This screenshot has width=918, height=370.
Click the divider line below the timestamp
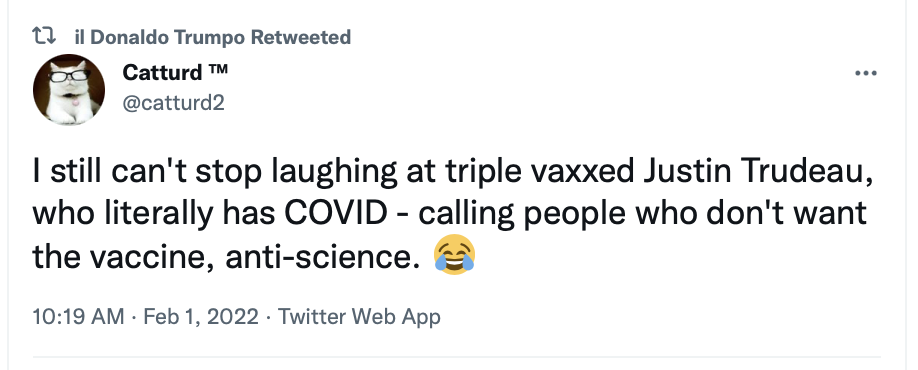(457, 356)
